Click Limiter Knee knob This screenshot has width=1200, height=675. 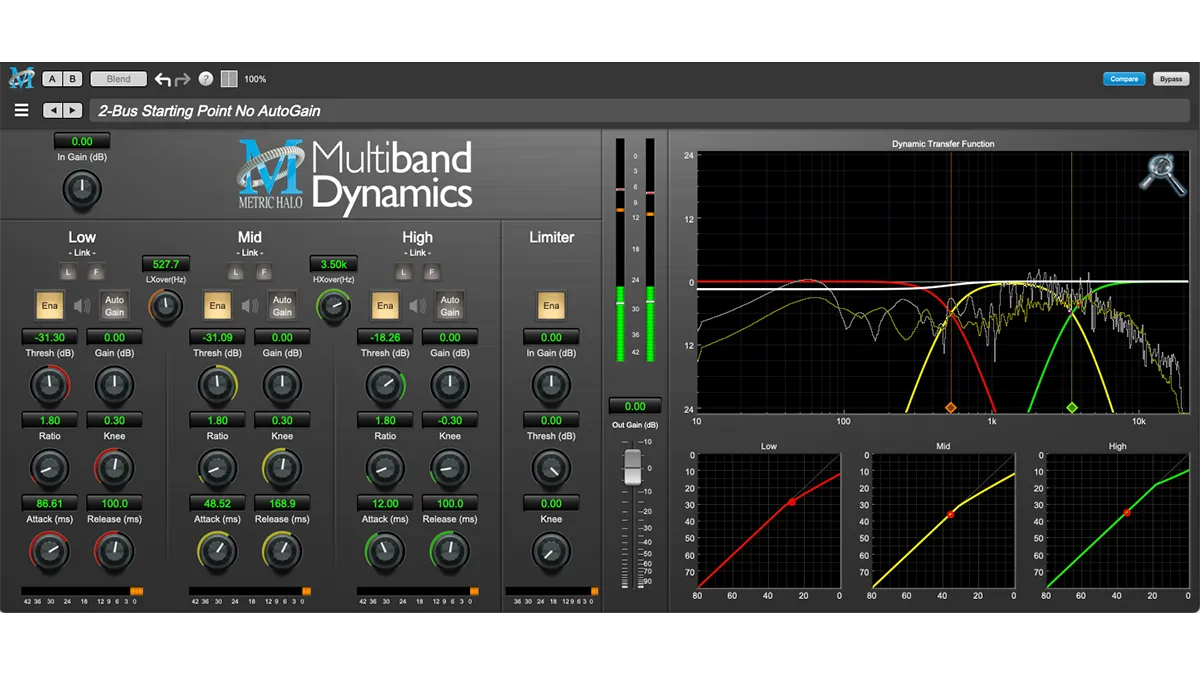pyautogui.click(x=551, y=550)
